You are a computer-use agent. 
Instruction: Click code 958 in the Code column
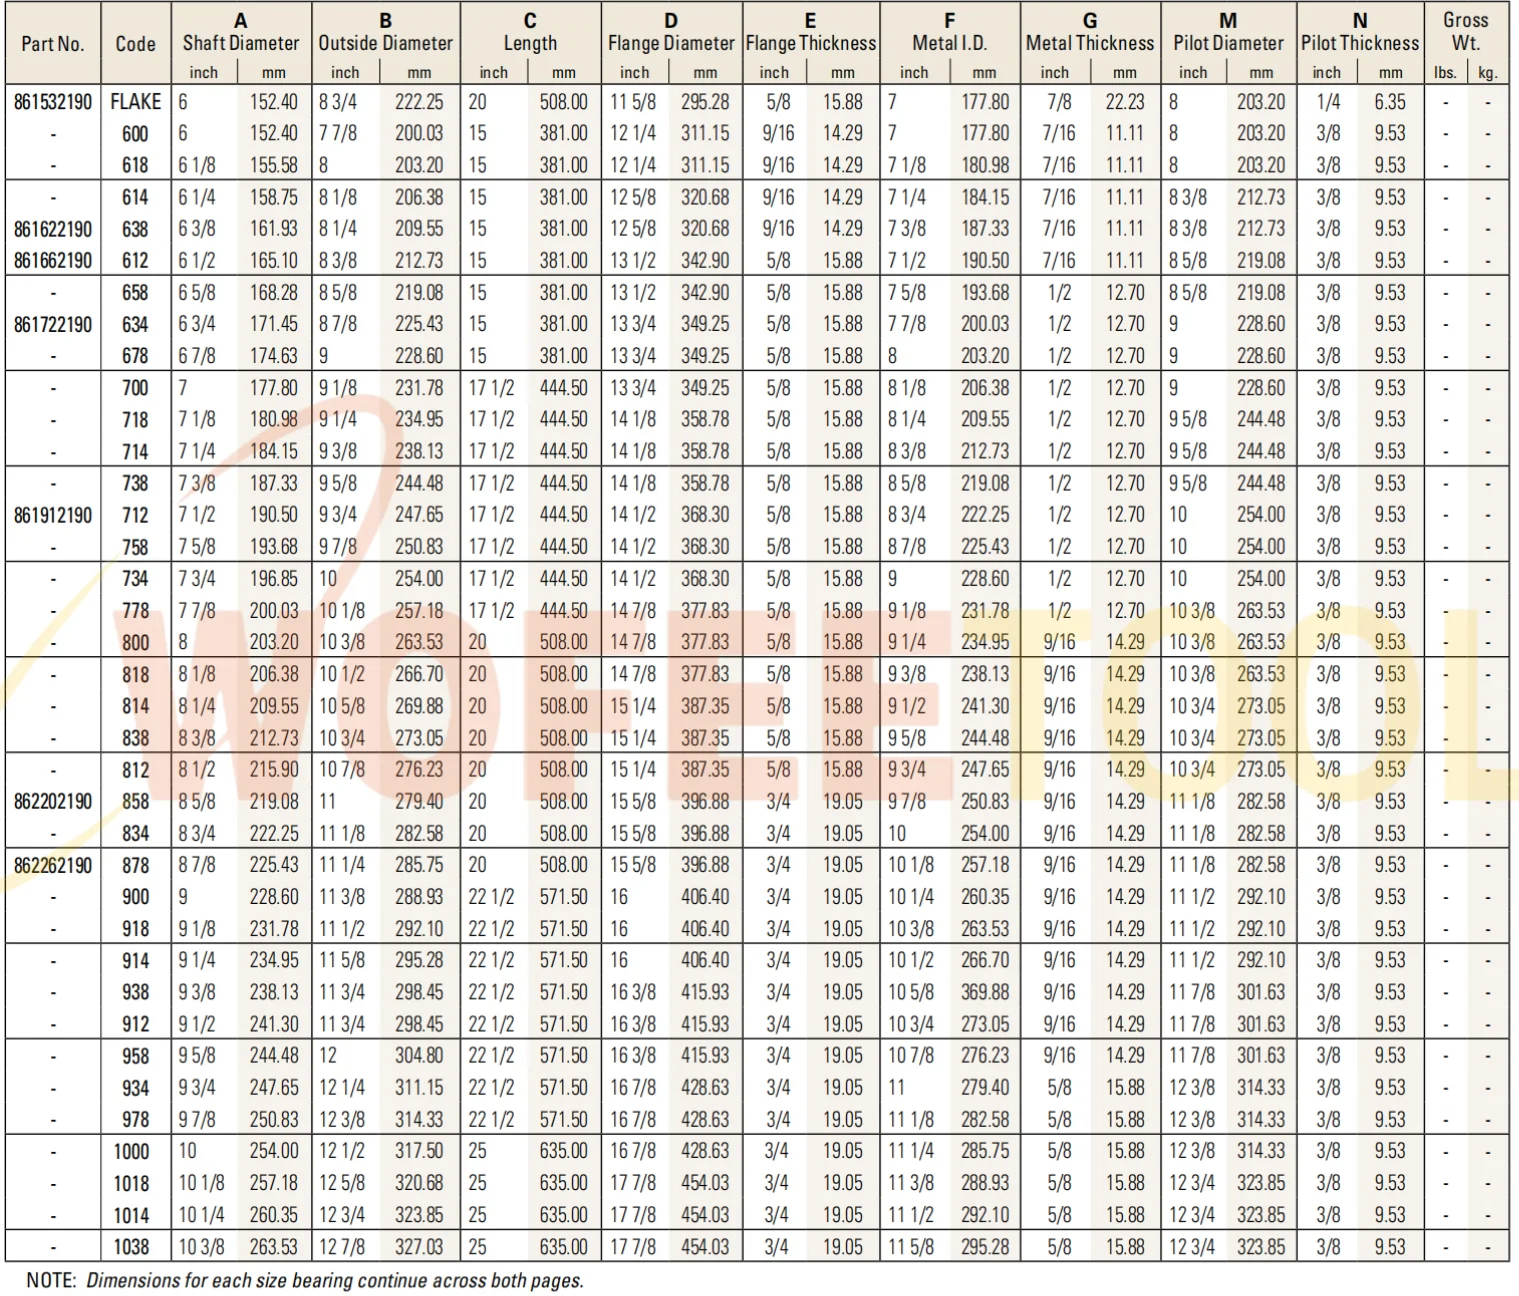[136, 1056]
